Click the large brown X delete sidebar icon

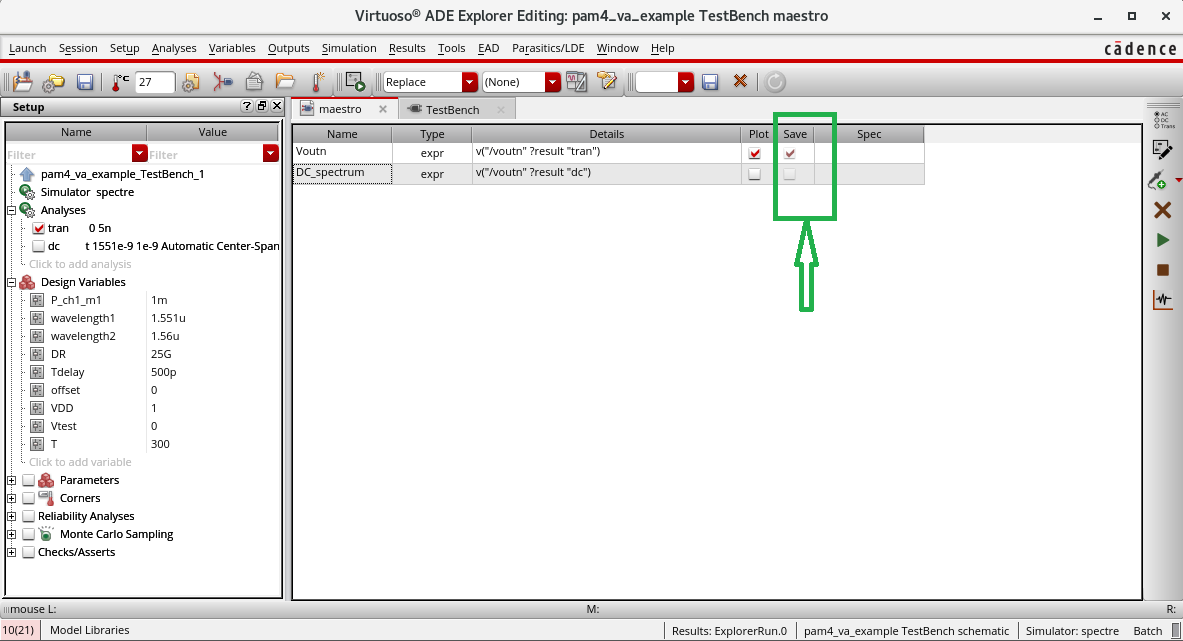[x=1163, y=210]
